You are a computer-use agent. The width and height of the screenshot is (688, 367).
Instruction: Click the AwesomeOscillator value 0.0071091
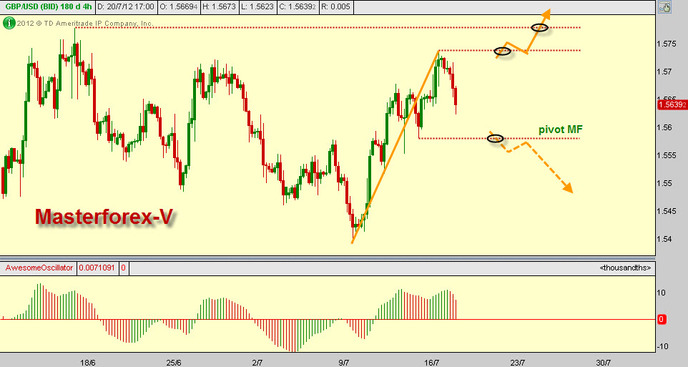click(x=97, y=268)
